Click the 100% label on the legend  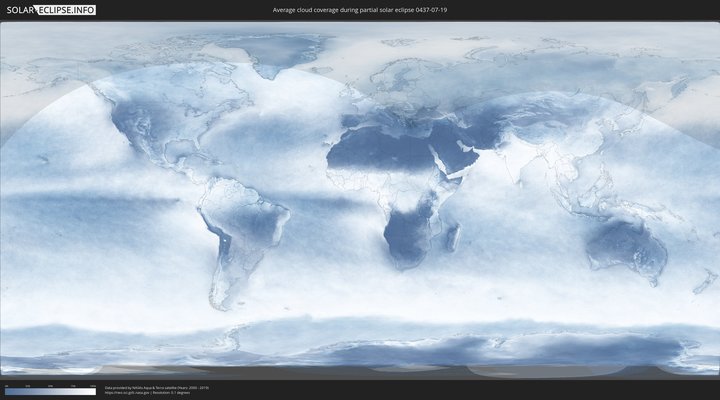tap(93, 385)
